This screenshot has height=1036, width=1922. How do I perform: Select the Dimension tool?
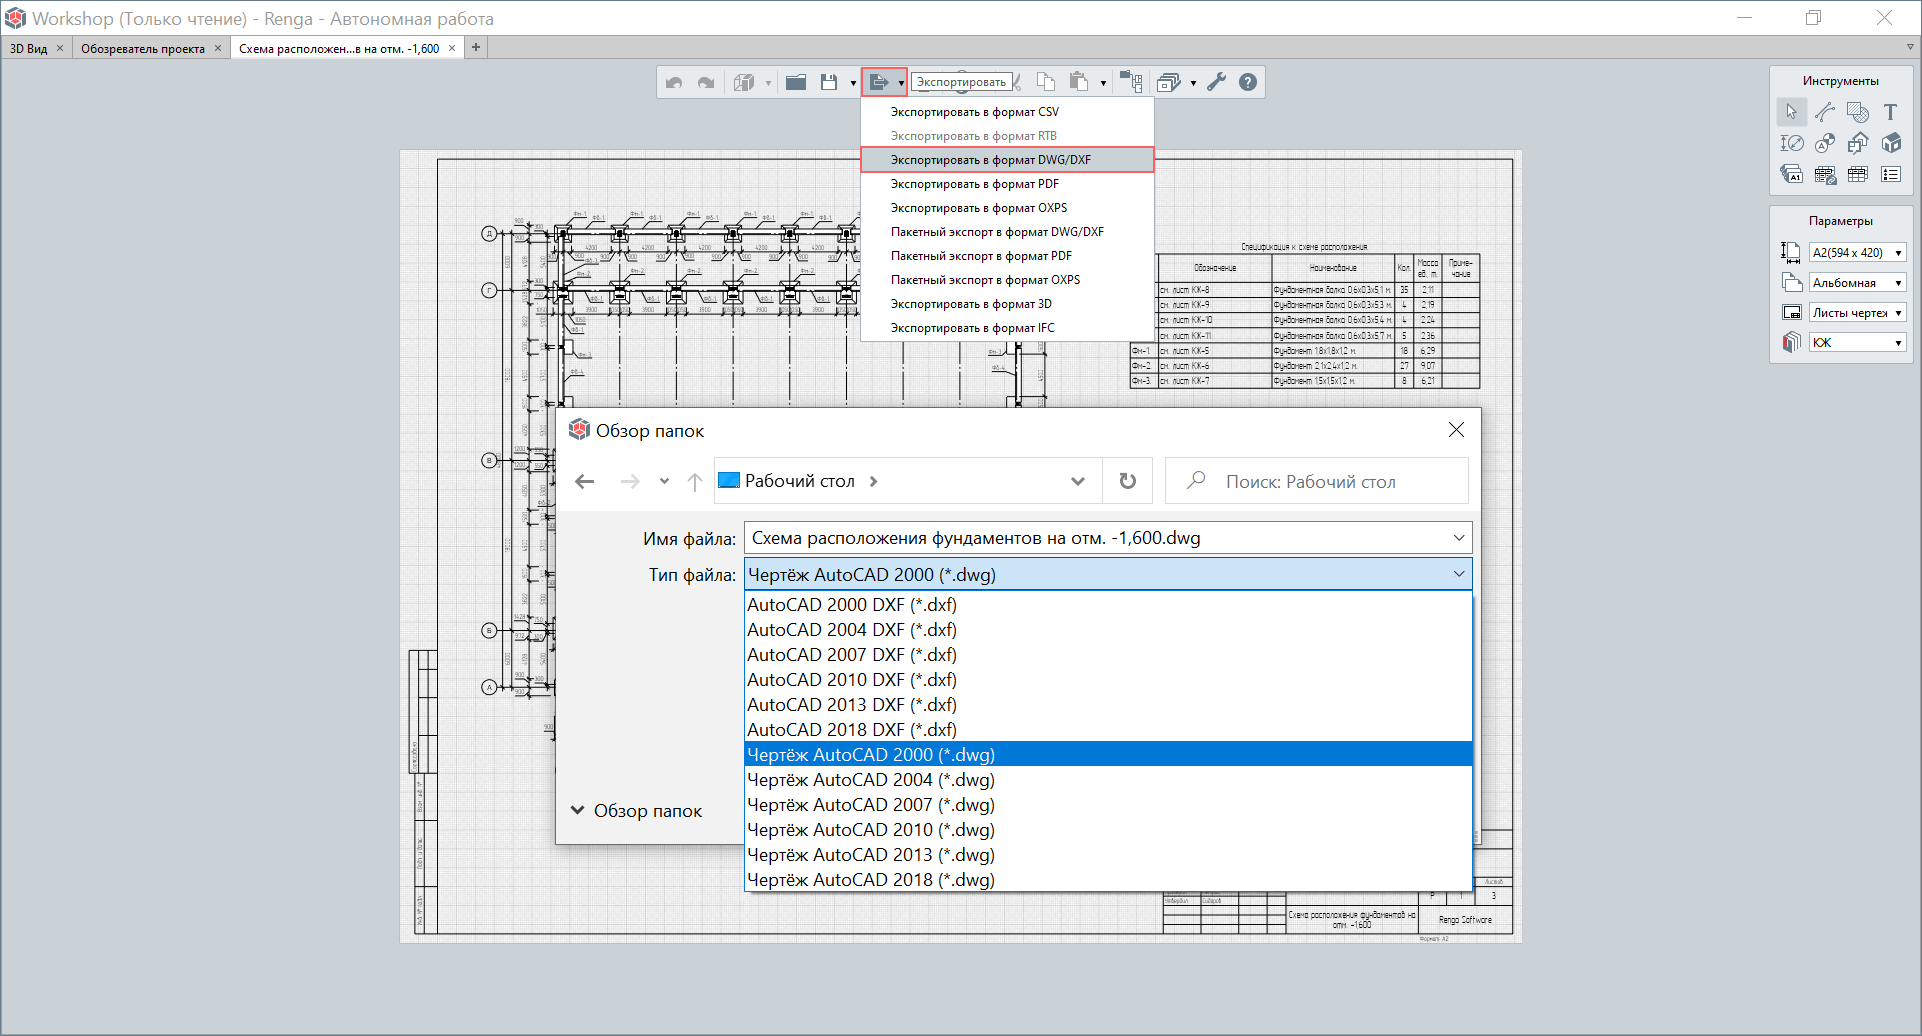1791,143
